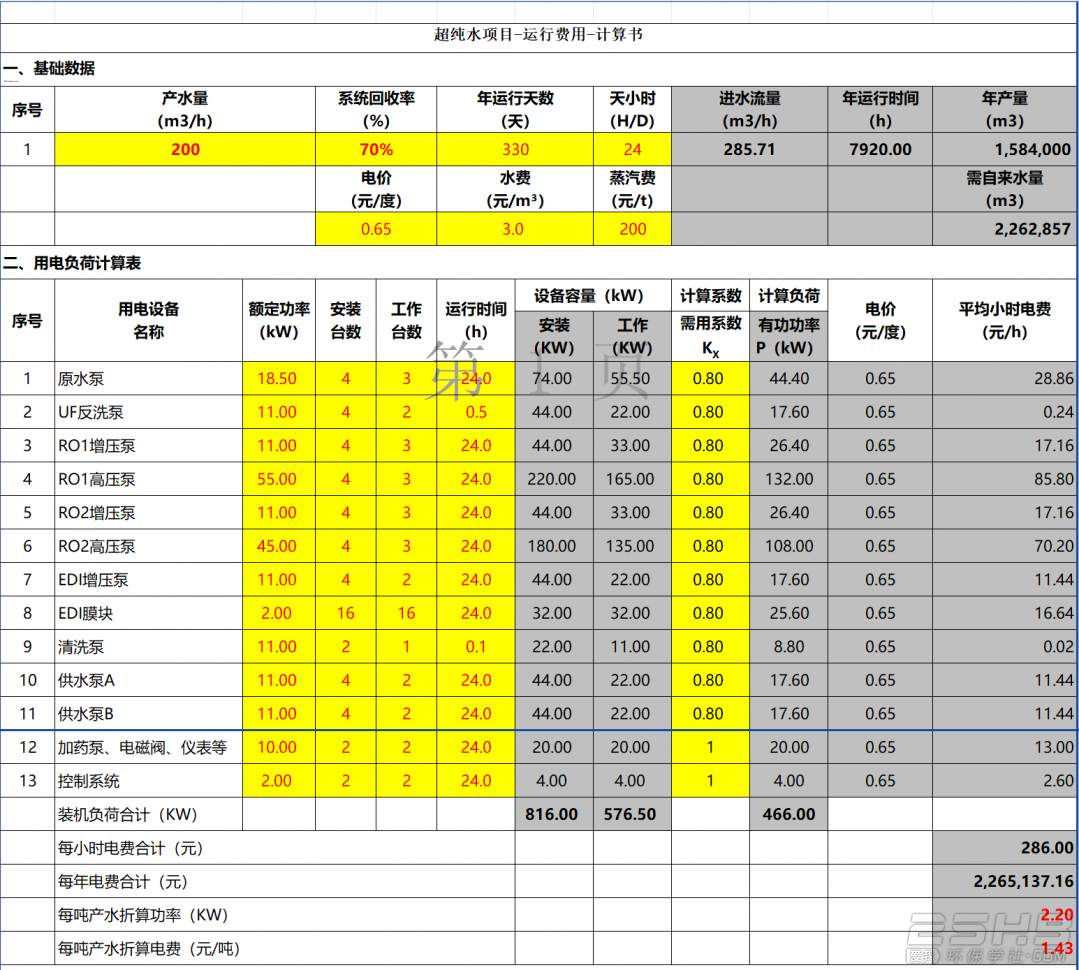Click the RO1高压泵 hourly cost 85.80

tap(1005, 479)
